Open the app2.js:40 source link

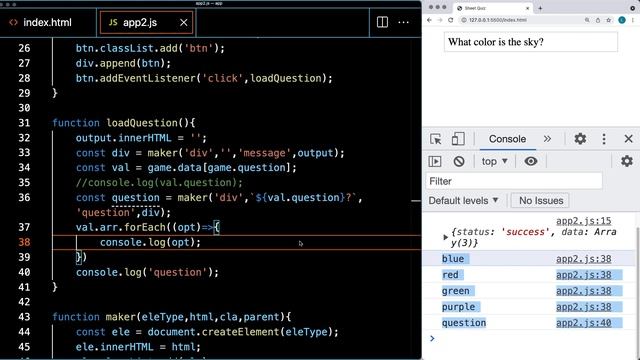(x=583, y=322)
